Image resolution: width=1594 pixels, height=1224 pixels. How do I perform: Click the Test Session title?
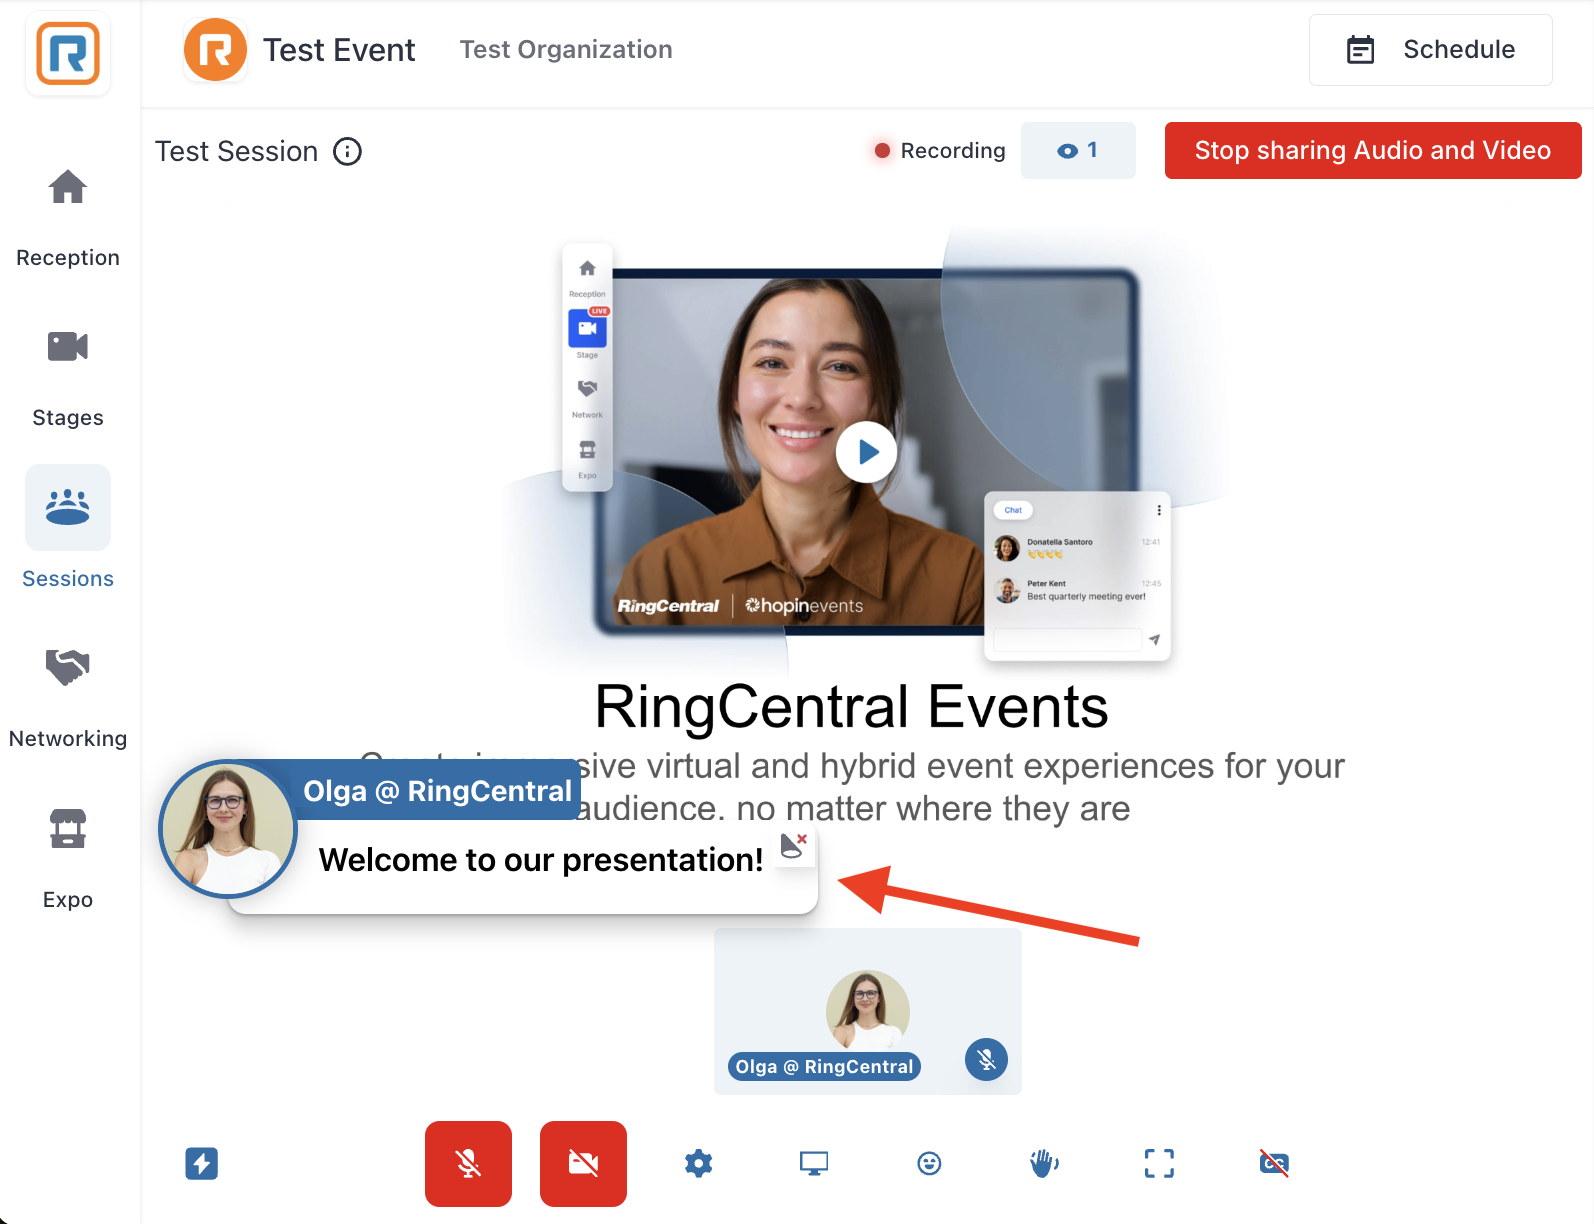[x=236, y=151]
